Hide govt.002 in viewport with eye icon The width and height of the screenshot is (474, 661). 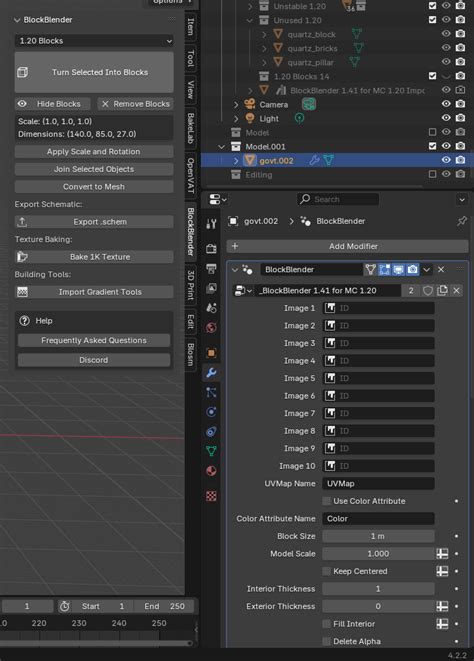point(446,160)
